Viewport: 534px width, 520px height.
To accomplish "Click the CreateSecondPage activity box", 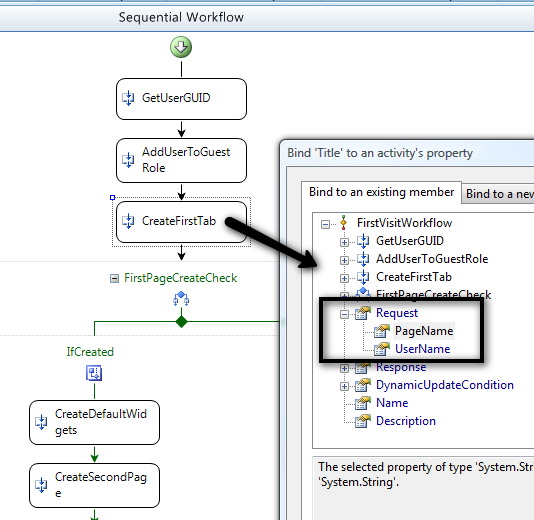I will click(94, 485).
